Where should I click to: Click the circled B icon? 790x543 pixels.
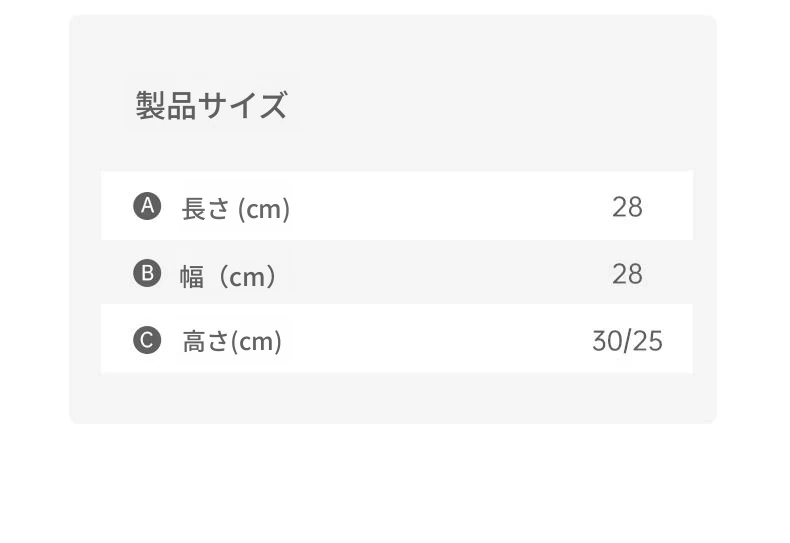tap(147, 273)
